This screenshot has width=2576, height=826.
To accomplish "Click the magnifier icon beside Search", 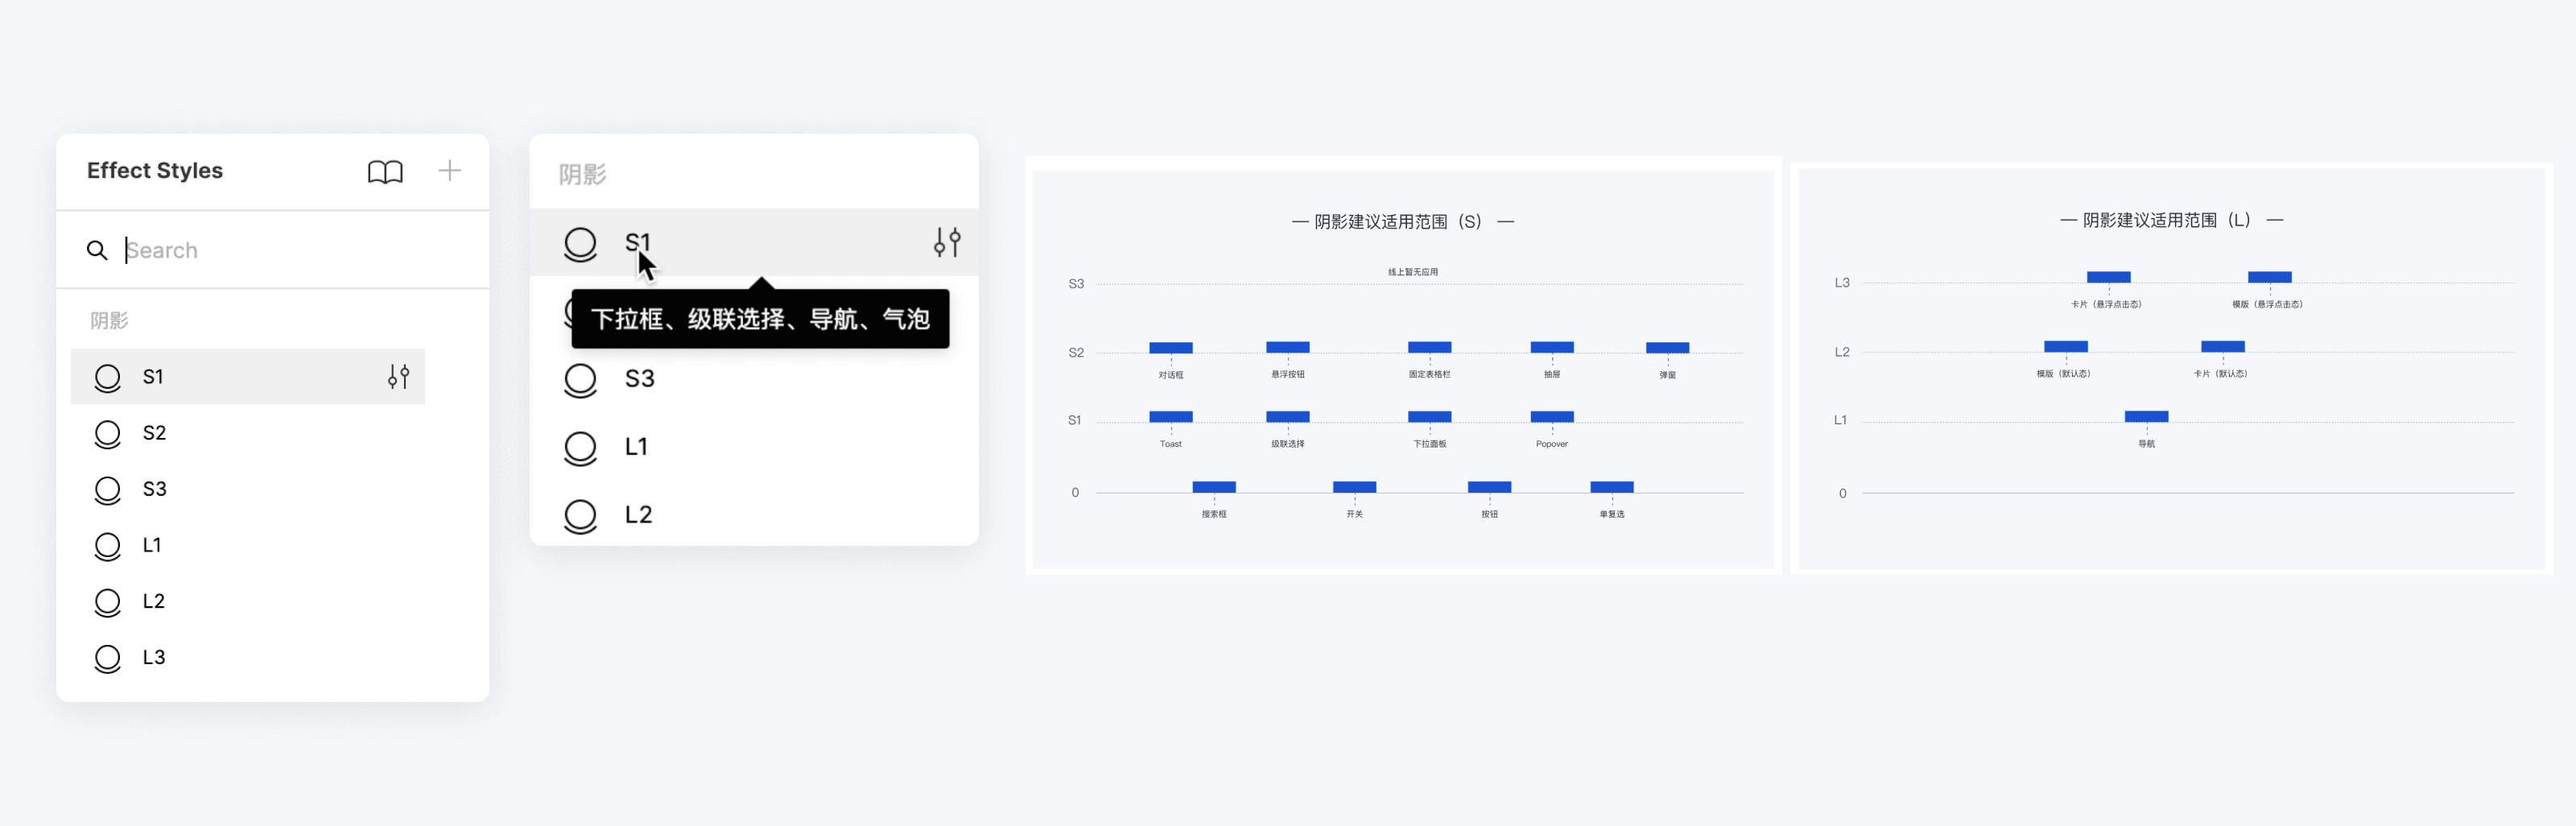I will click(x=97, y=250).
